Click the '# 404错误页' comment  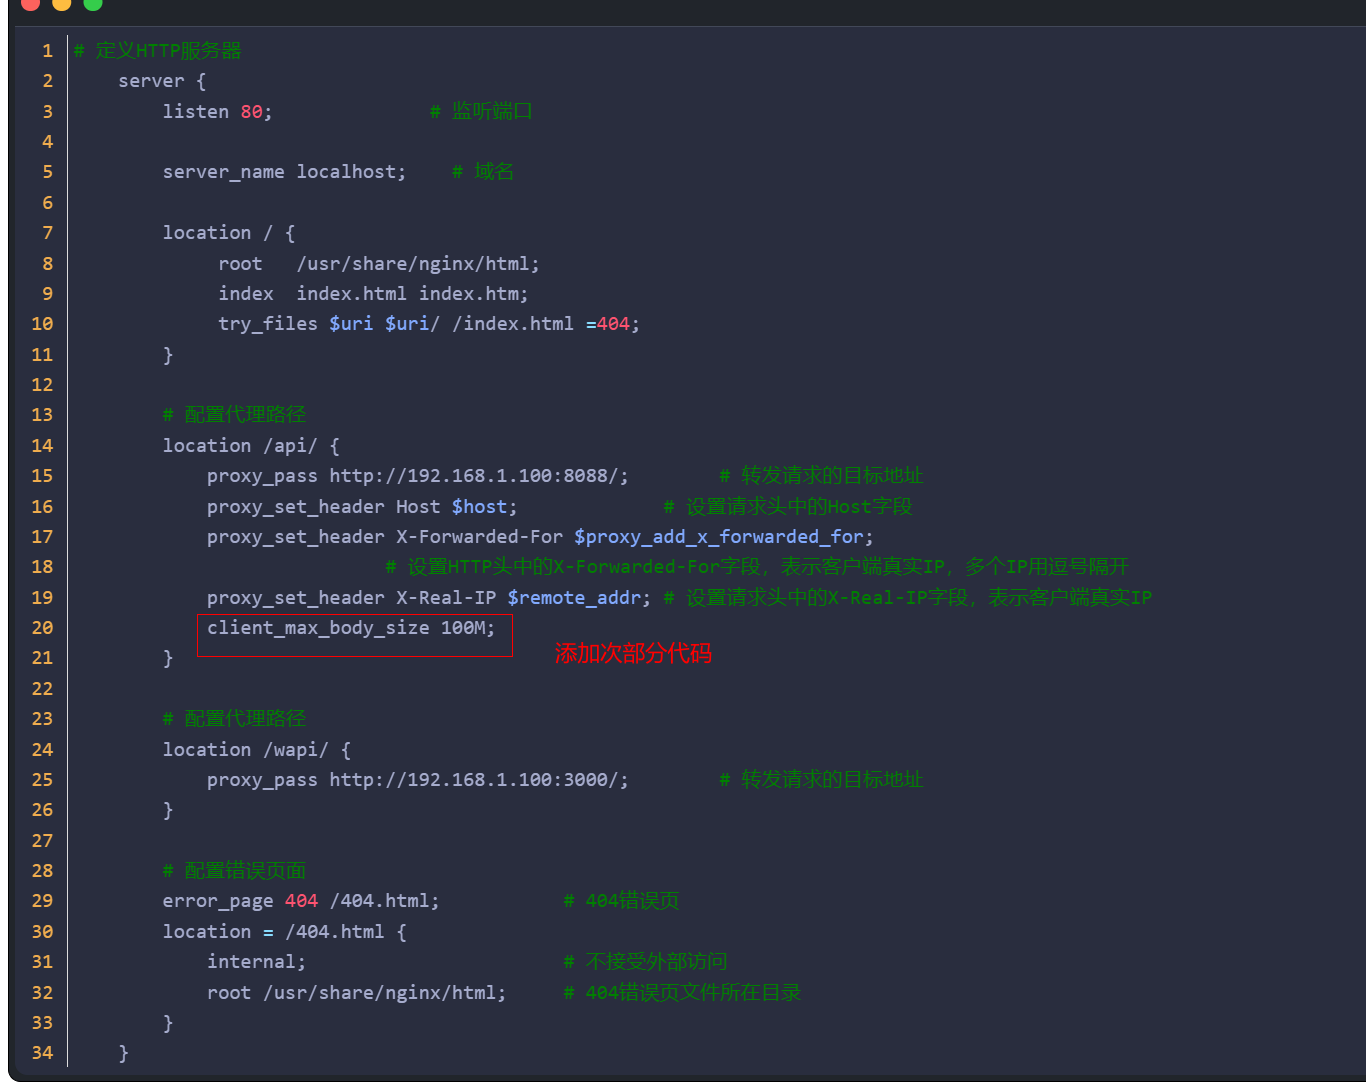point(621,900)
